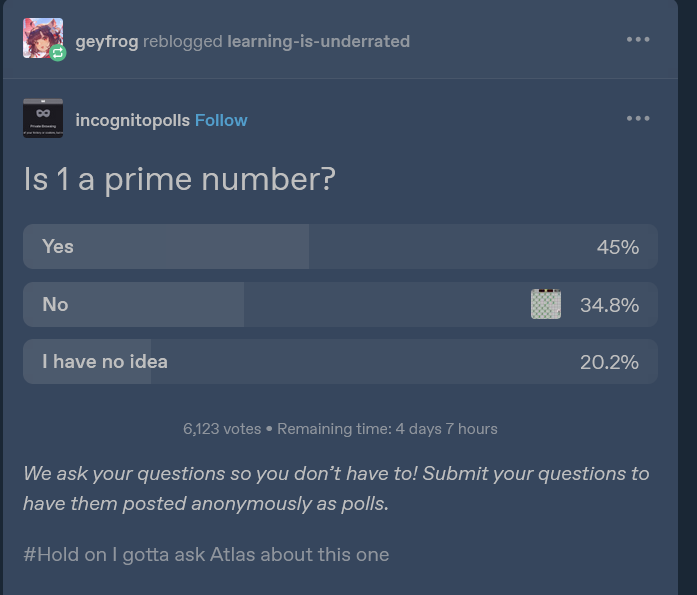The height and width of the screenshot is (595, 697).
Task: Click the 'Is 1 a prime number?' question
Action: point(179,180)
